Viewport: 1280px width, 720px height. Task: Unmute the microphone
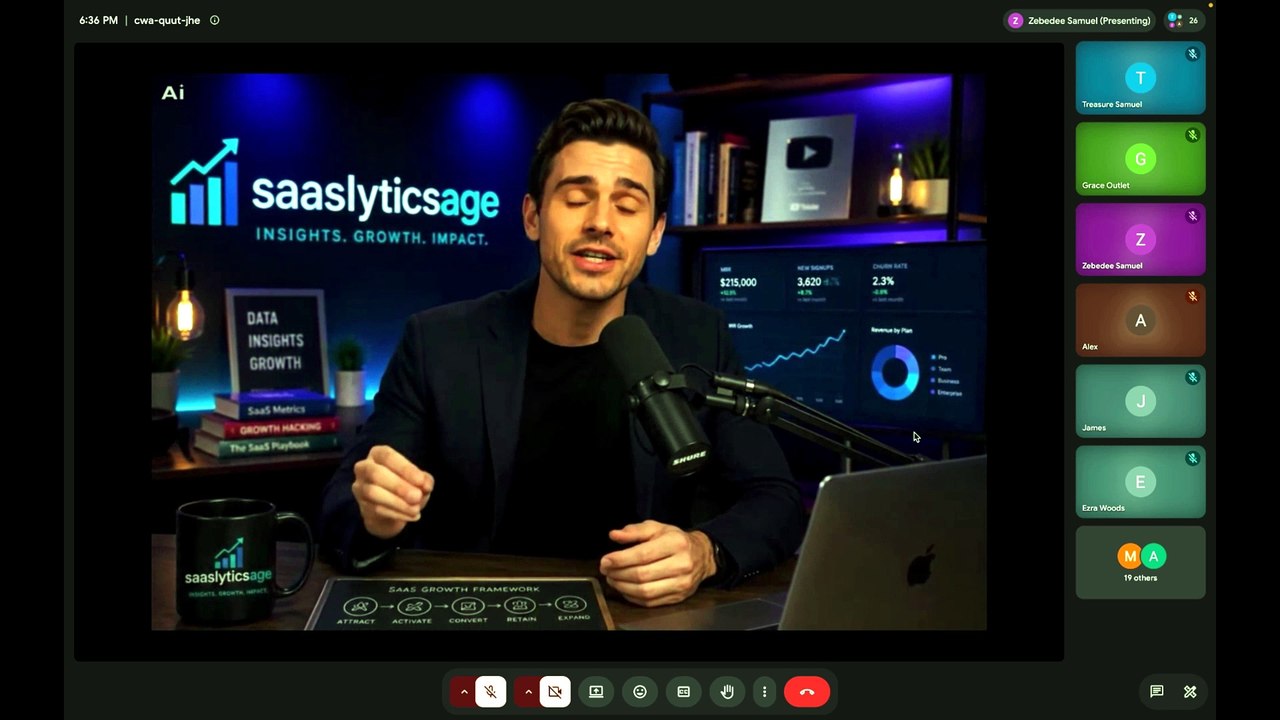pos(491,691)
